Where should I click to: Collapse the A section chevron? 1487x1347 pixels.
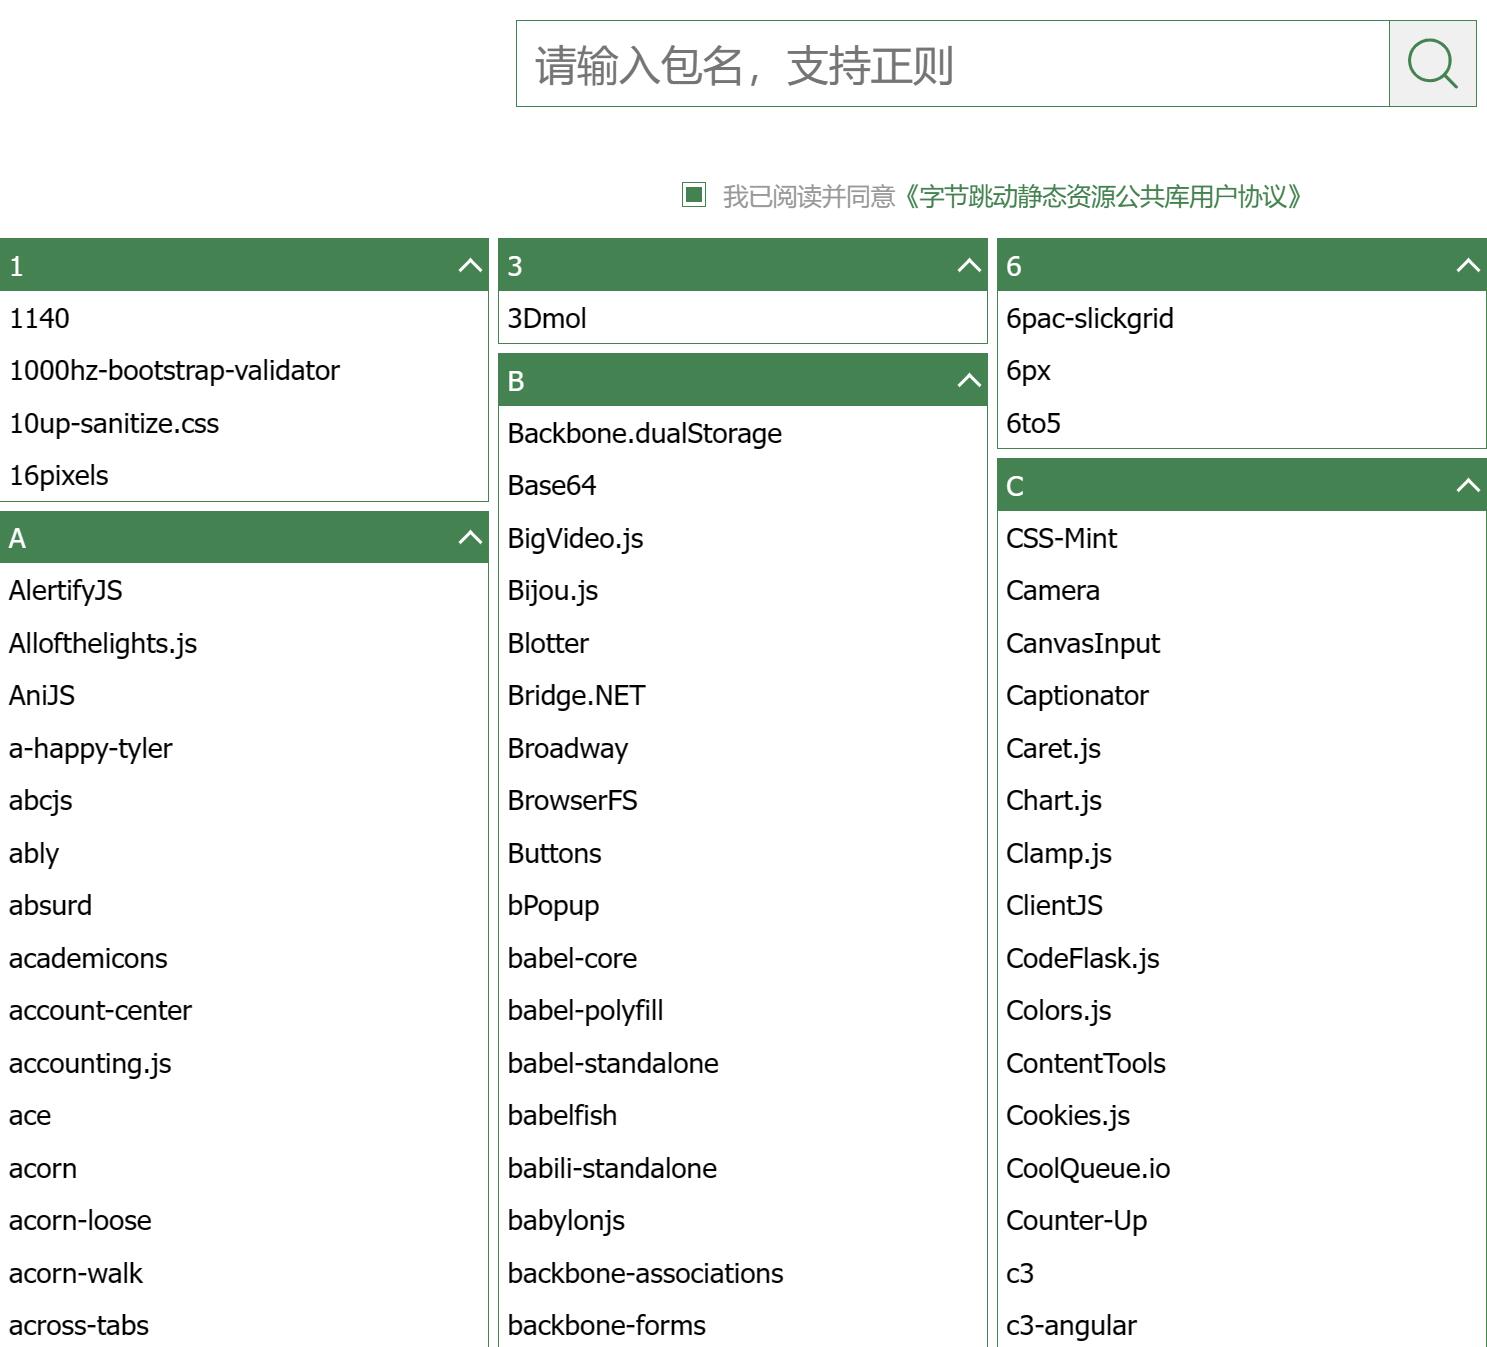click(x=469, y=538)
